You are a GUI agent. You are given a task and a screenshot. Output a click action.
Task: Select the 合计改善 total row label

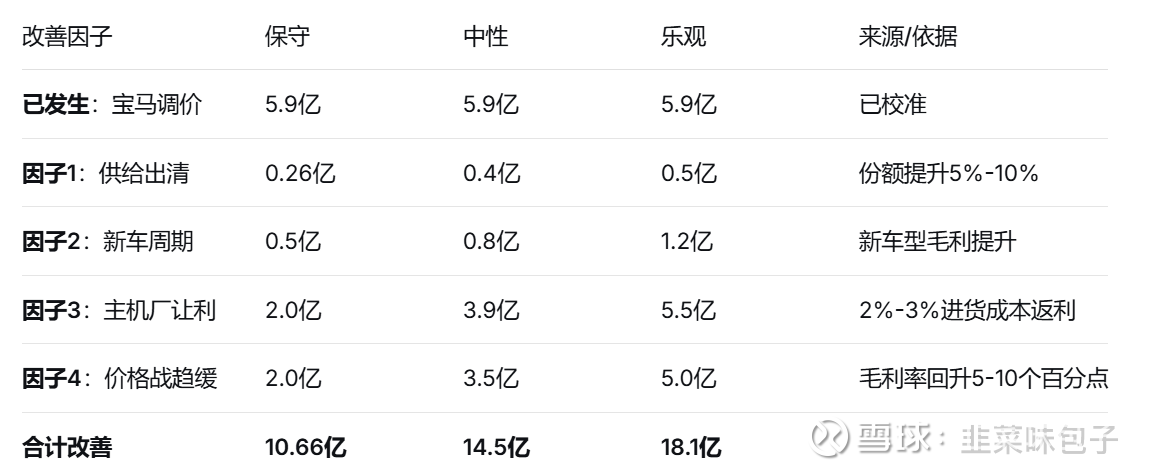coord(67,446)
